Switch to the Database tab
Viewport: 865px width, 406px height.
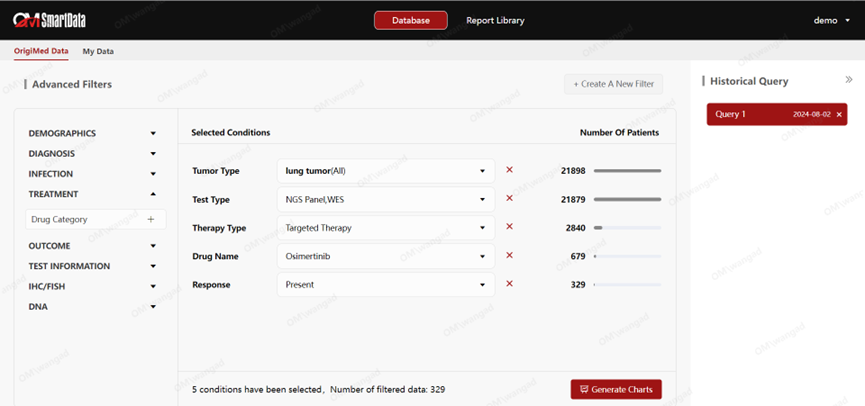tap(411, 20)
